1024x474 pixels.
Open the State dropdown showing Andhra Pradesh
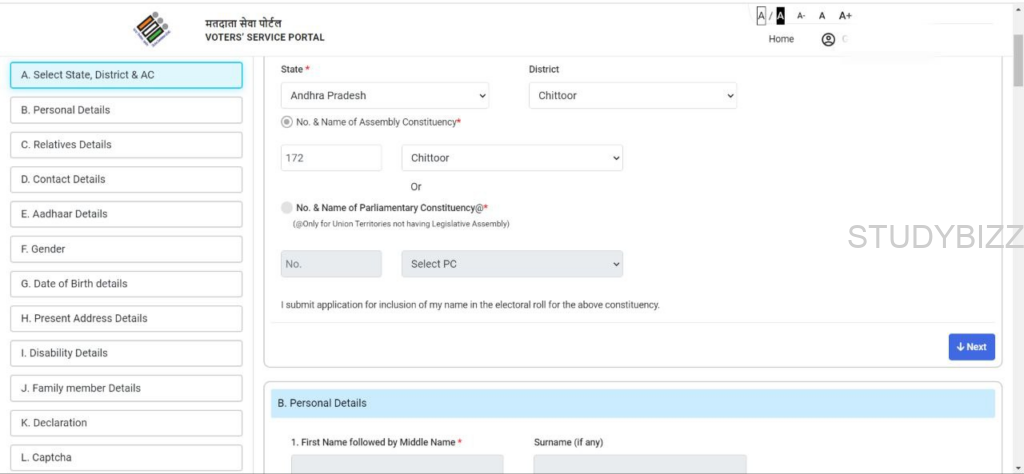(385, 96)
